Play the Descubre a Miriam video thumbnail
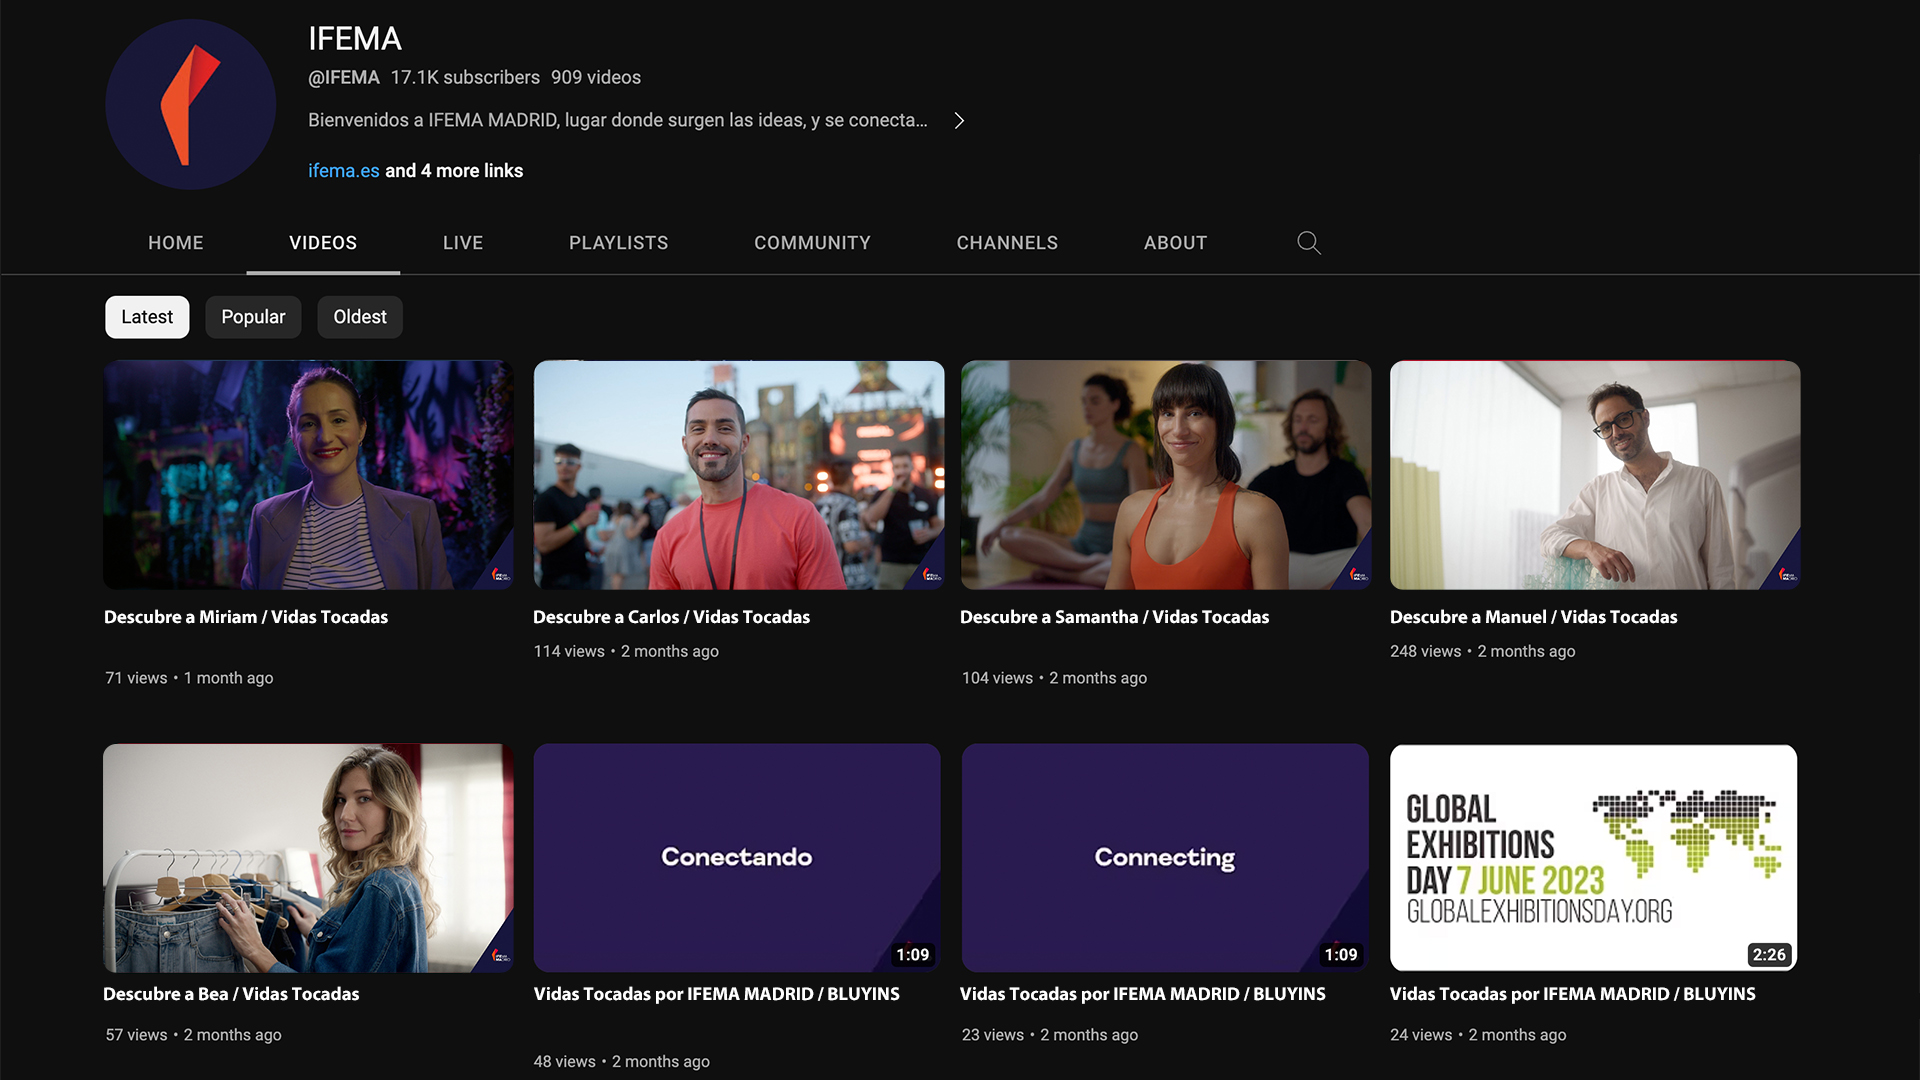1920x1080 pixels. tap(309, 475)
